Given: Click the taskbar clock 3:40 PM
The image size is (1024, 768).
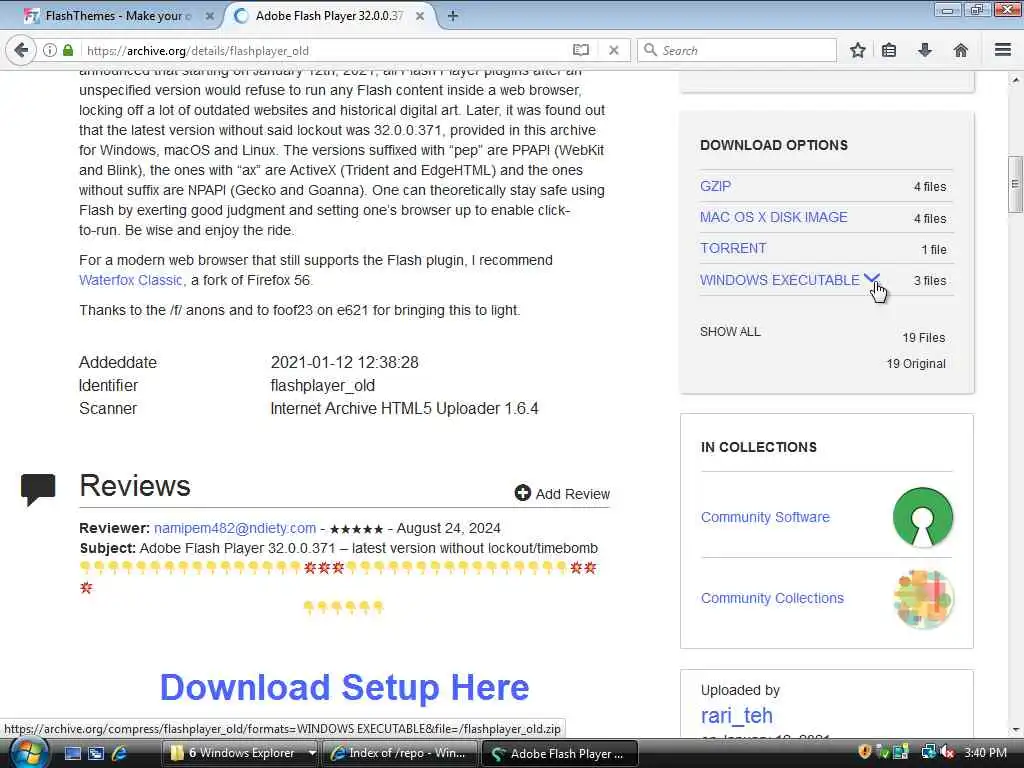Looking at the screenshot, I should click(x=985, y=753).
